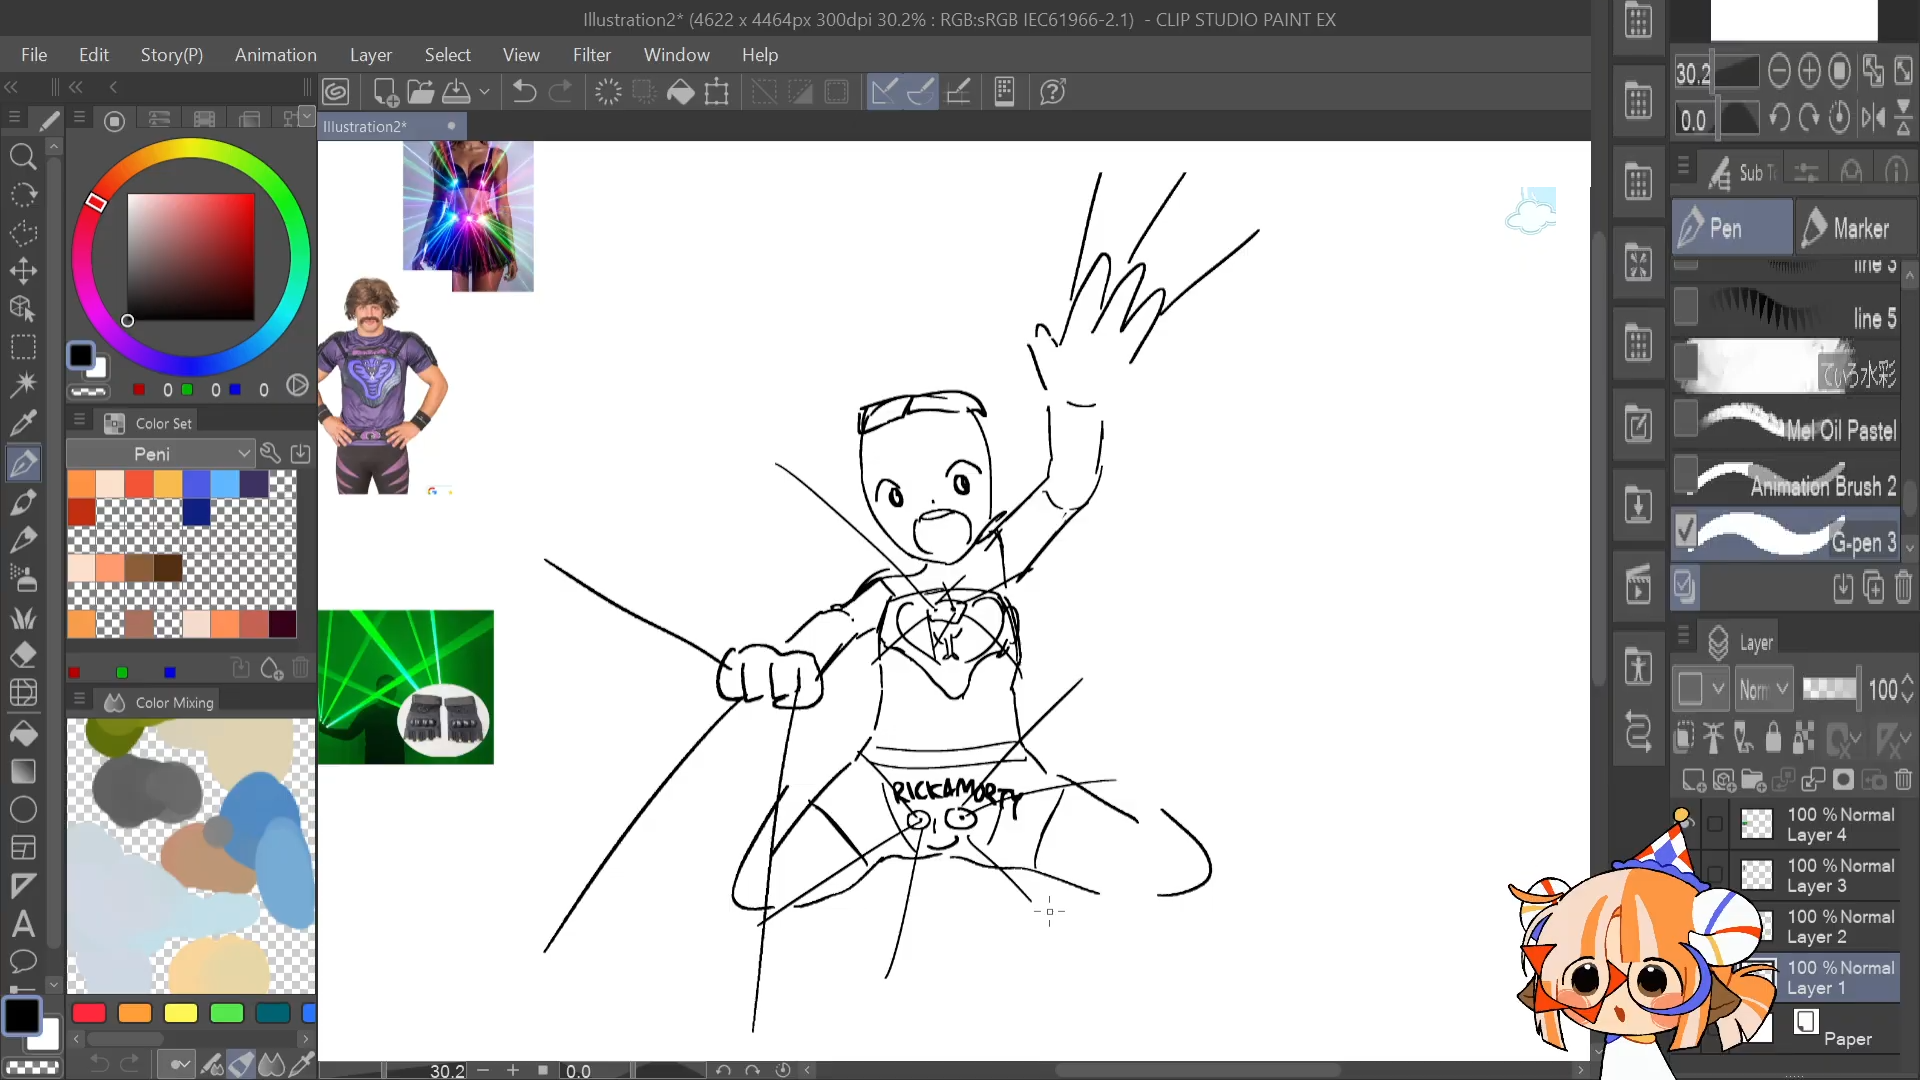Select the Figure ellipse tool
The image size is (1920, 1080).
pyautogui.click(x=23, y=810)
